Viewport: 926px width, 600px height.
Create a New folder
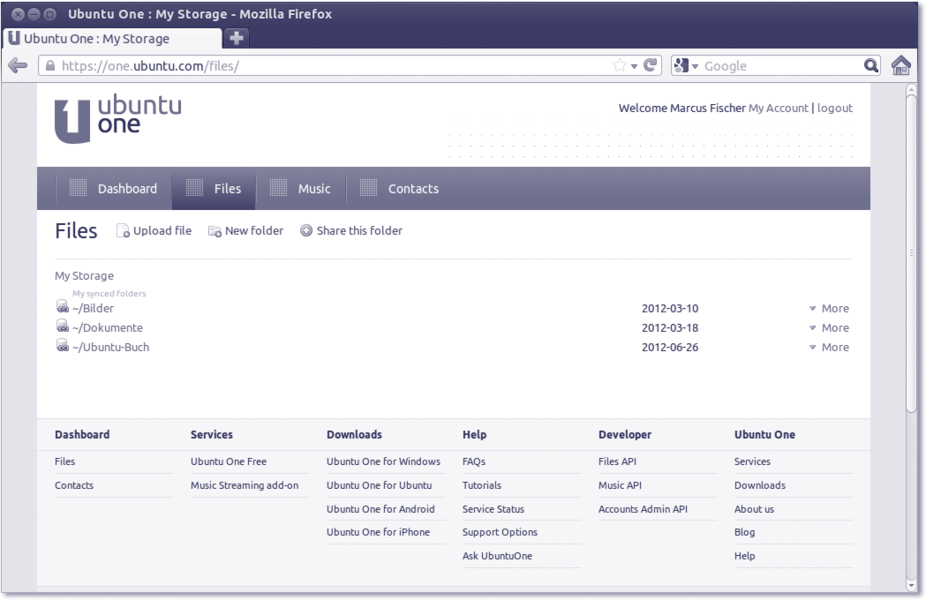click(x=246, y=231)
